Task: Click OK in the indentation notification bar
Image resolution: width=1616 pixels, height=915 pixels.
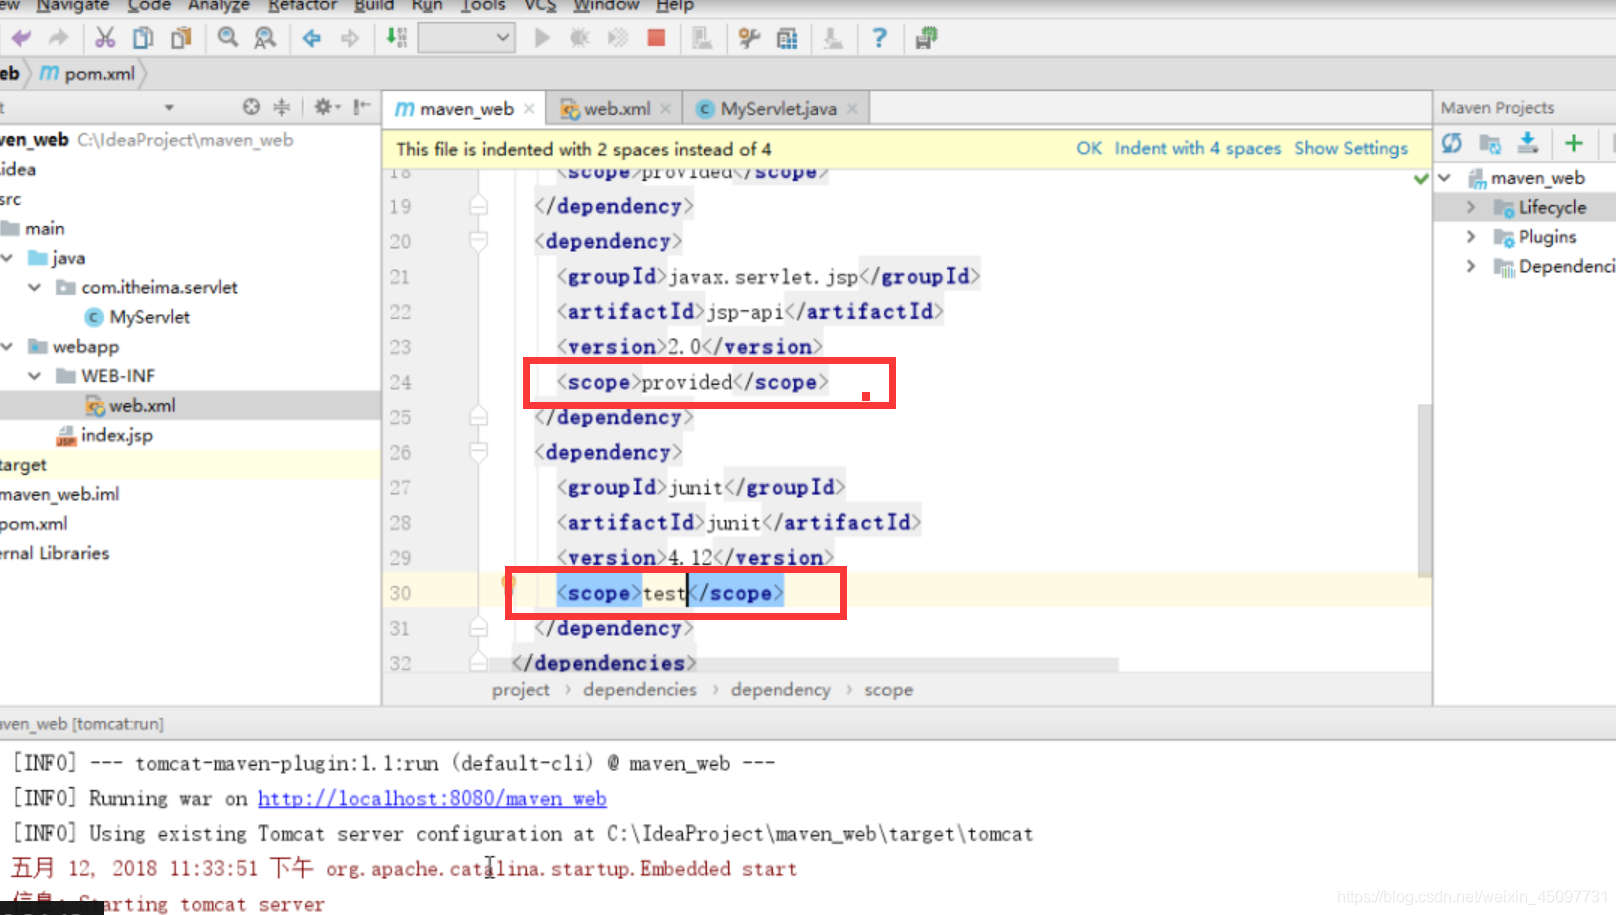Action: [x=1089, y=148]
